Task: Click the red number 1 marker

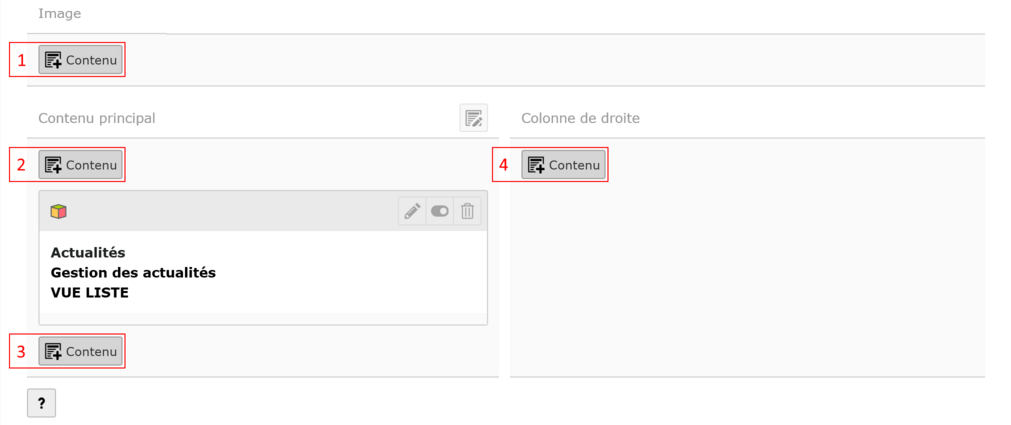Action: [x=22, y=60]
